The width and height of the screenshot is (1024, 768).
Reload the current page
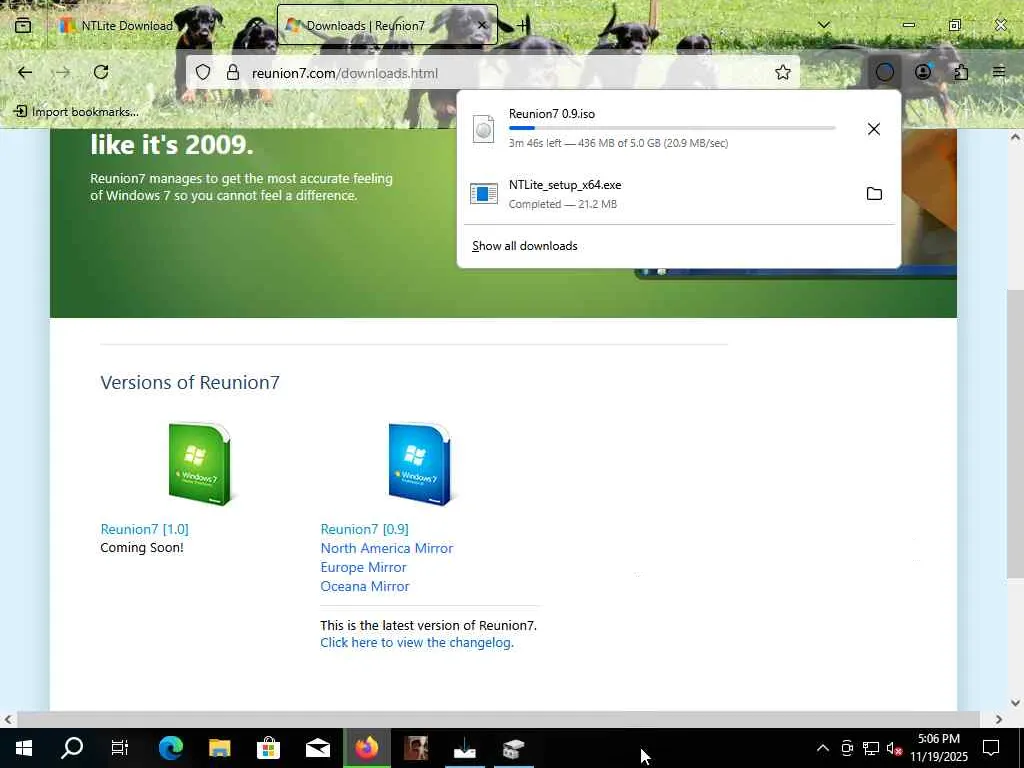tap(101, 72)
